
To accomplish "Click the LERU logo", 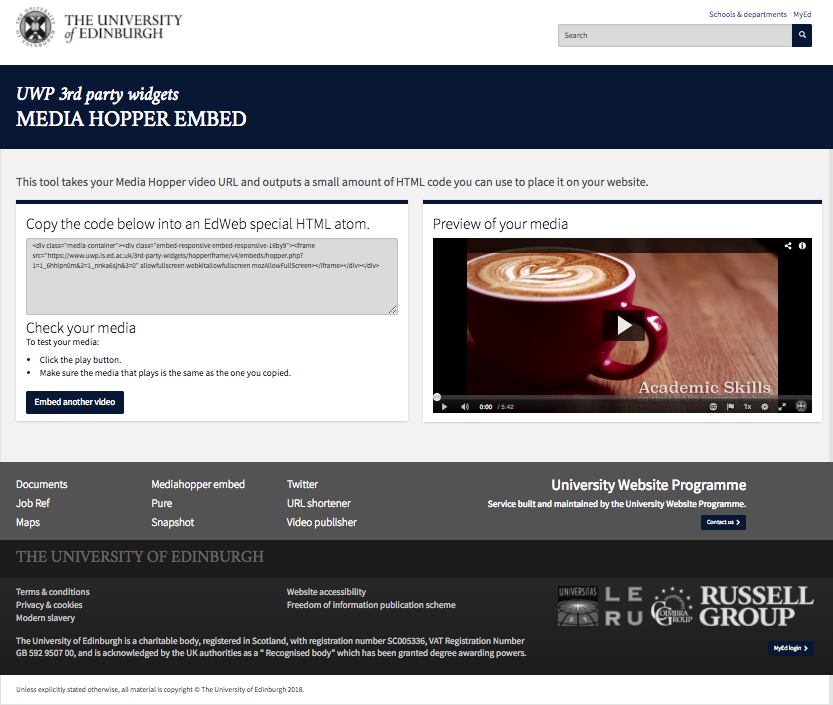I will coord(624,606).
